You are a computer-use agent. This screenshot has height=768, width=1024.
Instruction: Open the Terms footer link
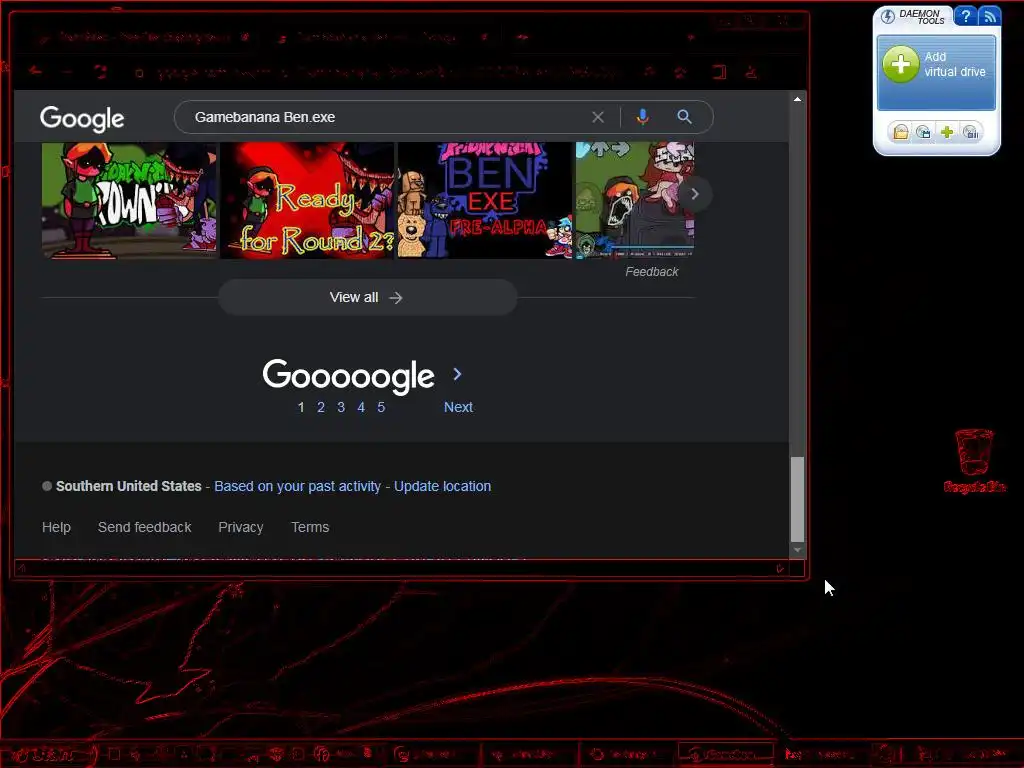pos(310,527)
